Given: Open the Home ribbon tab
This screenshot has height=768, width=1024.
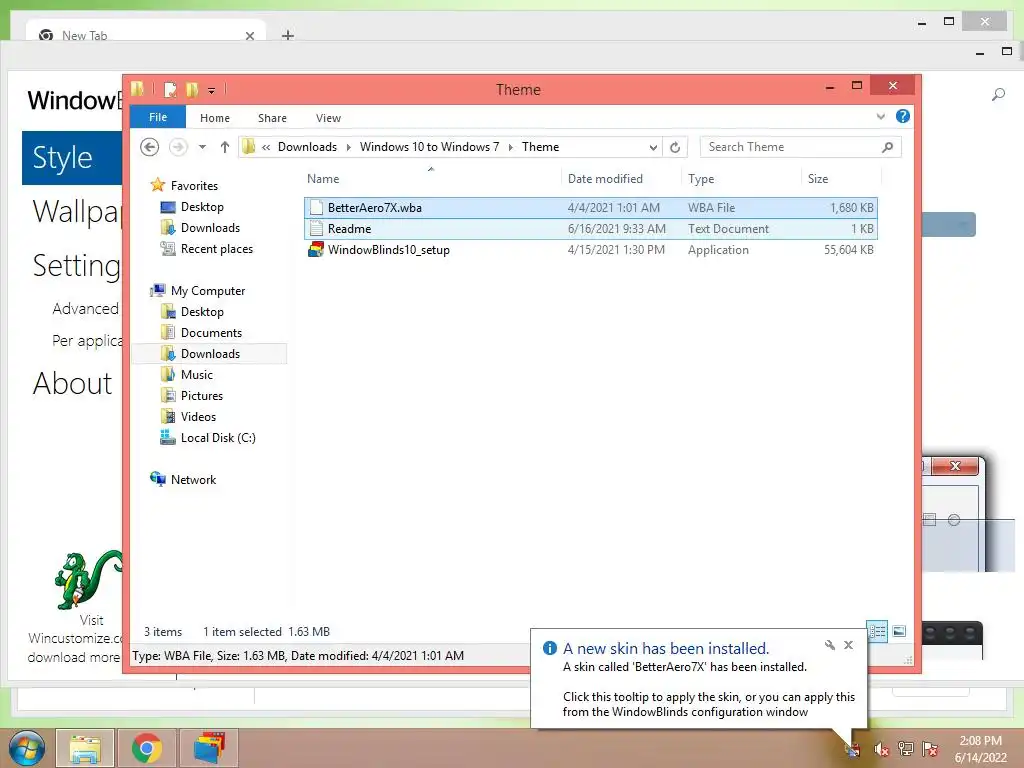Looking at the screenshot, I should [215, 118].
